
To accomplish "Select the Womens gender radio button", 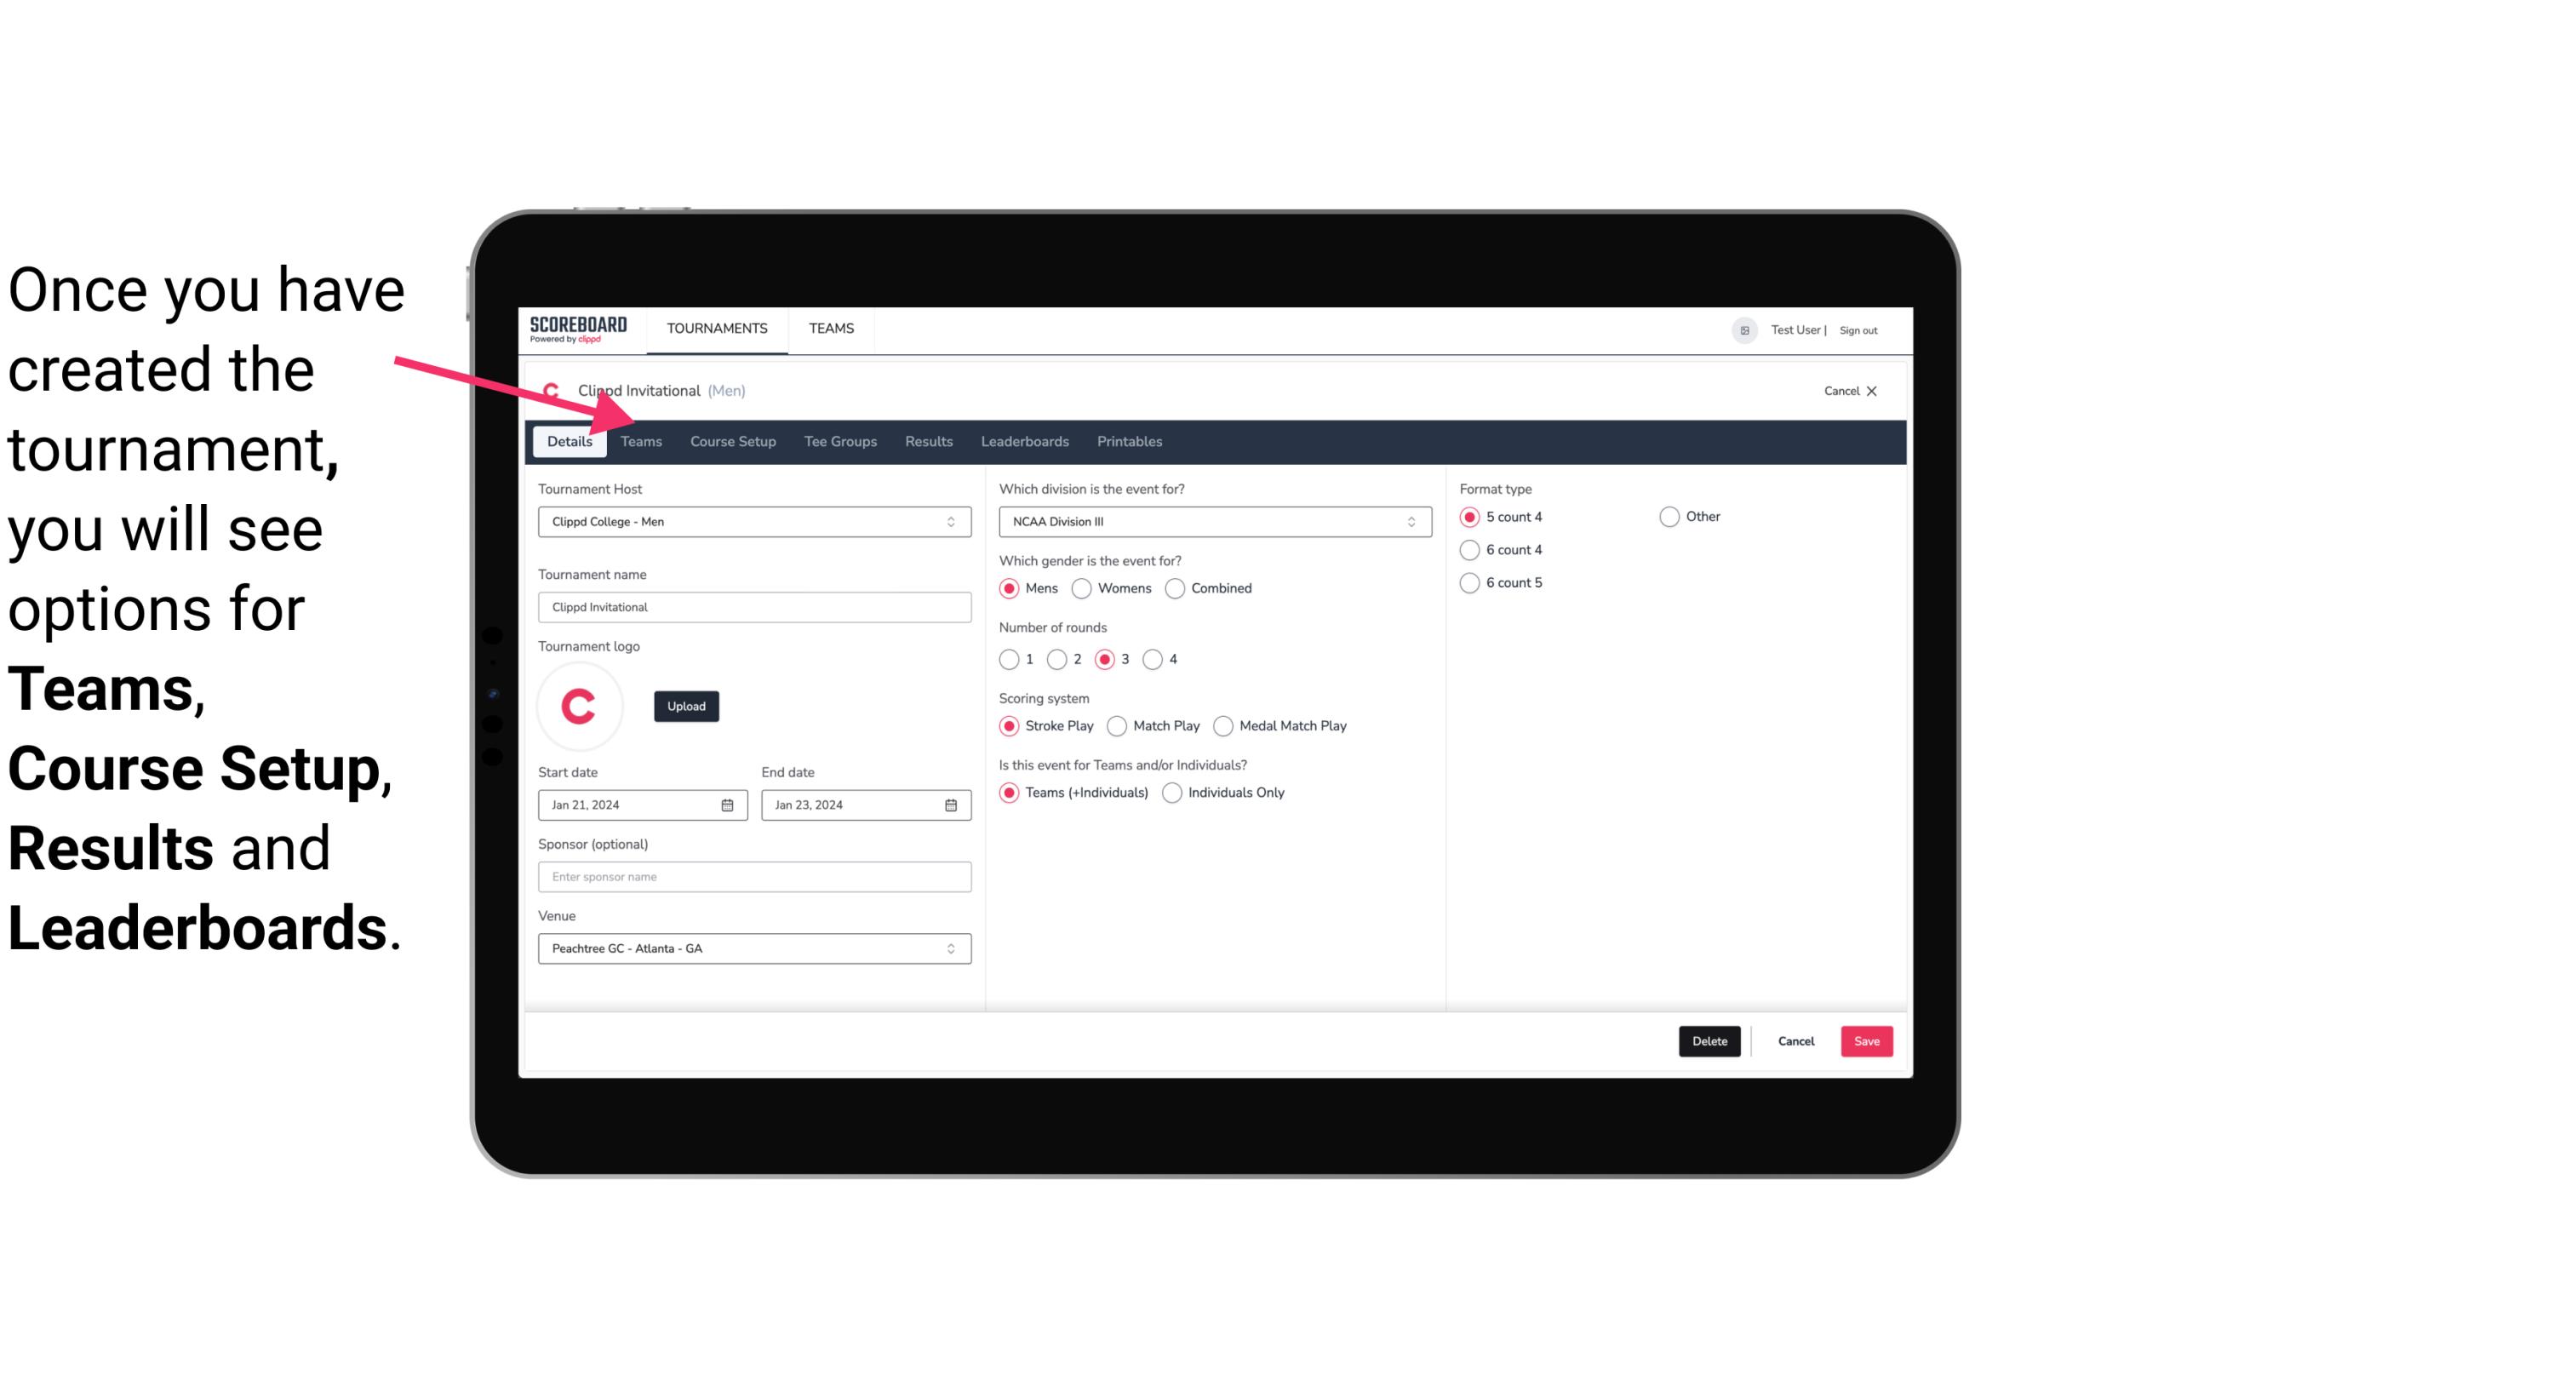I will (x=1082, y=587).
